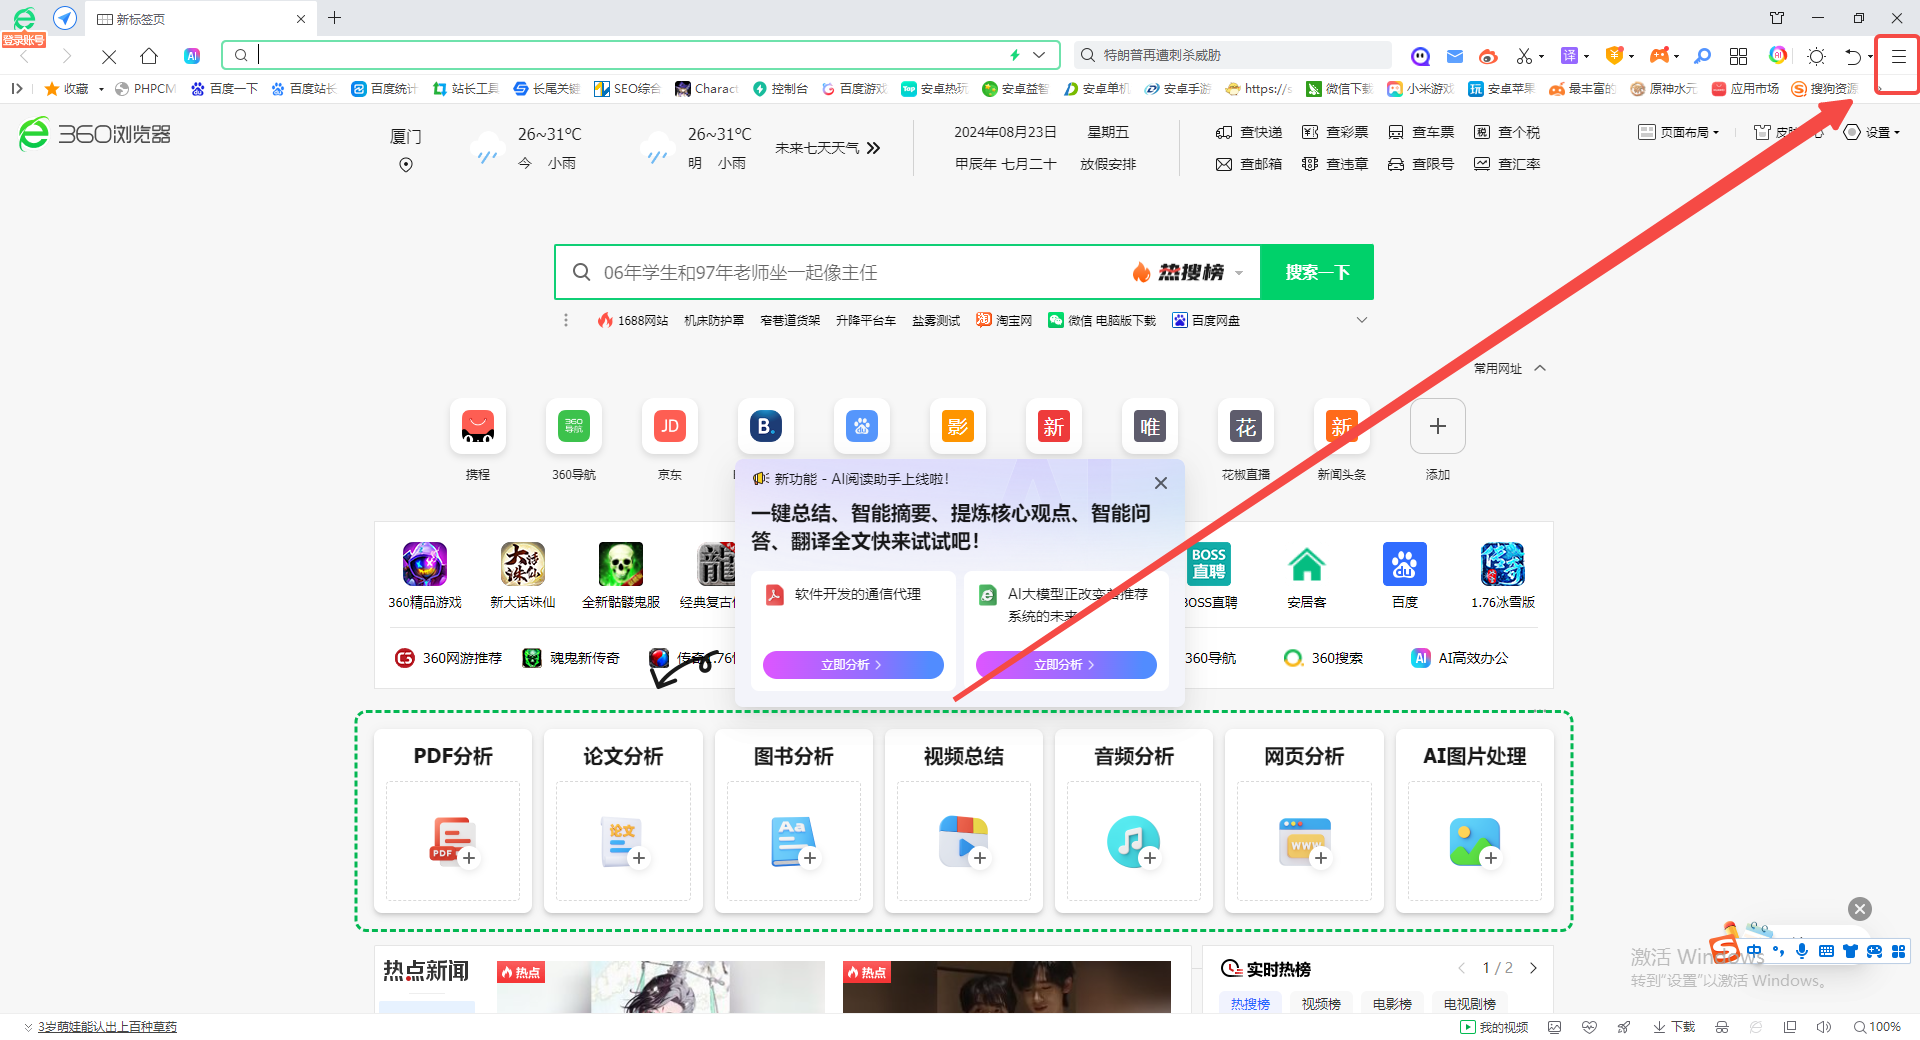Open the 百度 paw icon tile
This screenshot has height=1040, width=1920.
click(x=1405, y=565)
